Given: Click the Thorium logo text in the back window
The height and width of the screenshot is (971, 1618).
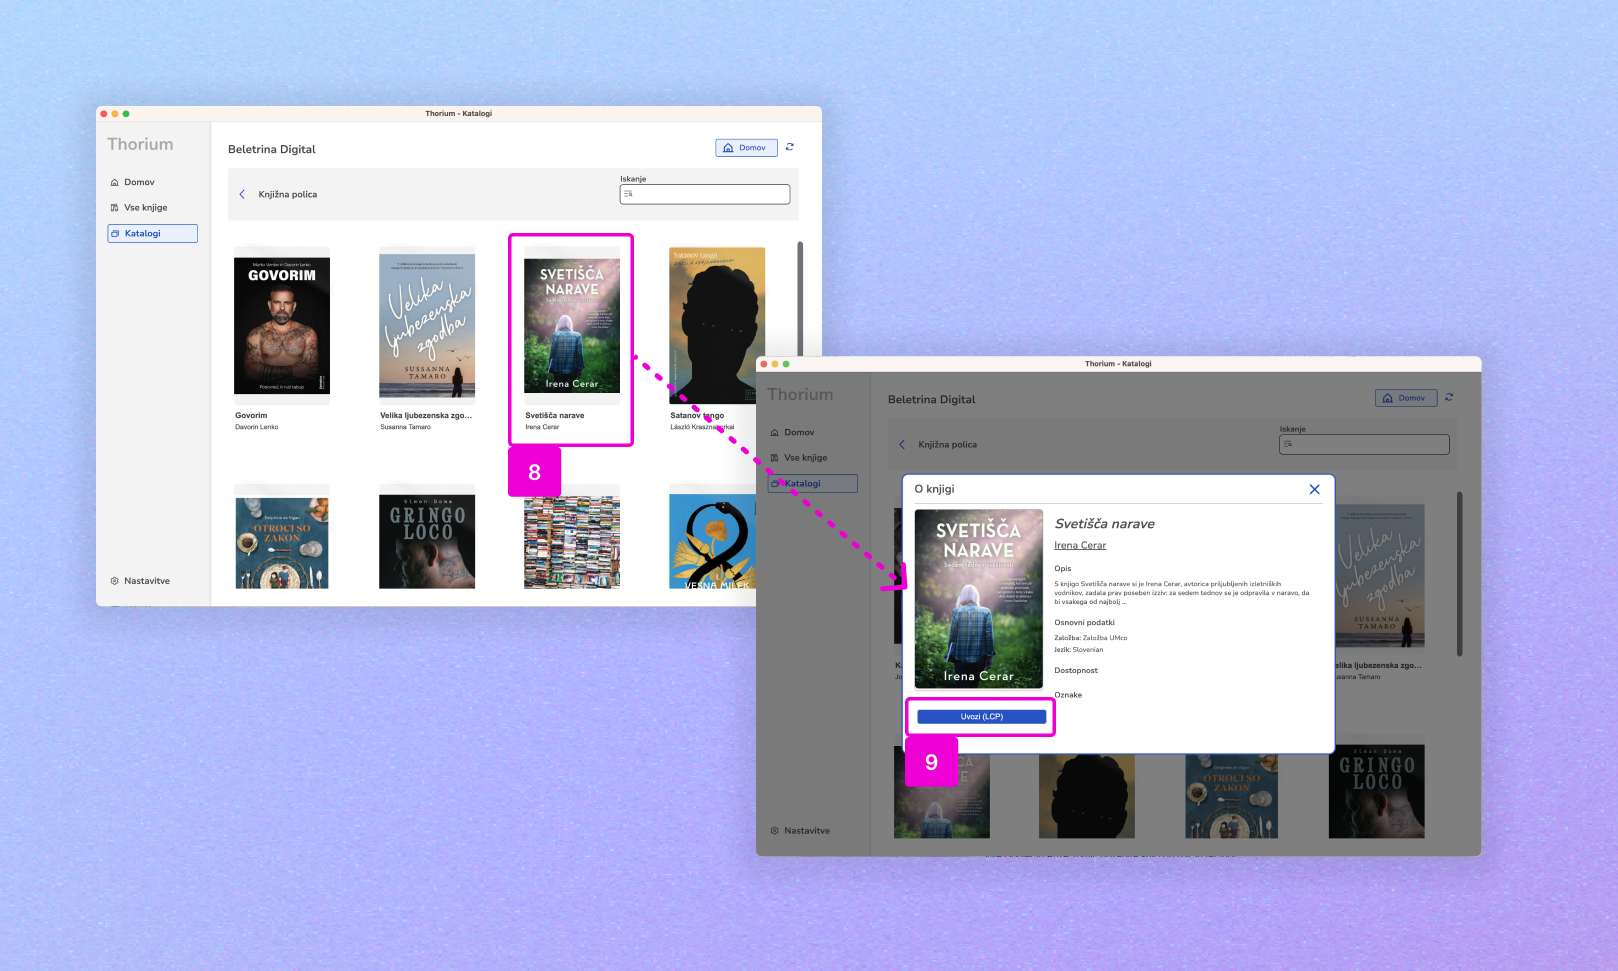Looking at the screenshot, I should 140,144.
